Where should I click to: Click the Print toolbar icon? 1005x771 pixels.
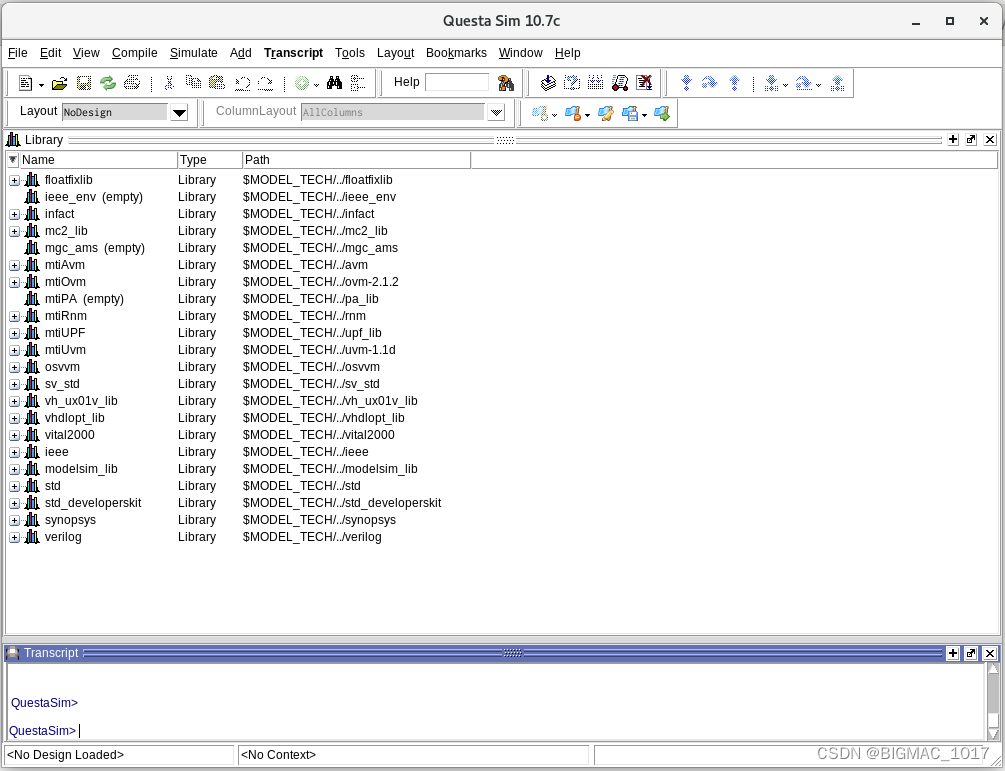point(132,83)
